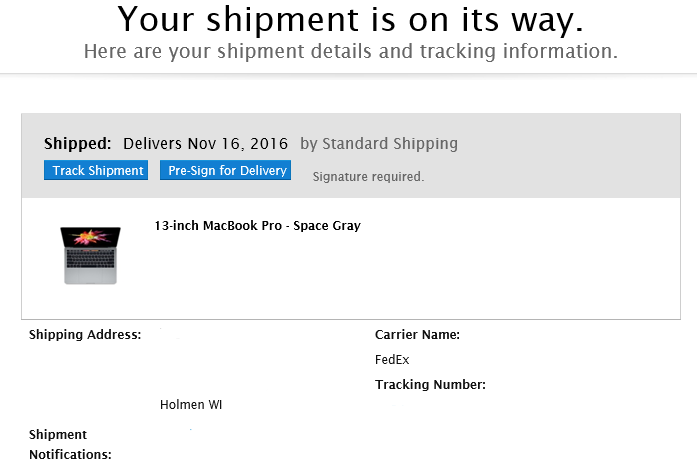This screenshot has height=470, width=697.
Task: Select the 'Holmen WI' address line
Action: [191, 405]
